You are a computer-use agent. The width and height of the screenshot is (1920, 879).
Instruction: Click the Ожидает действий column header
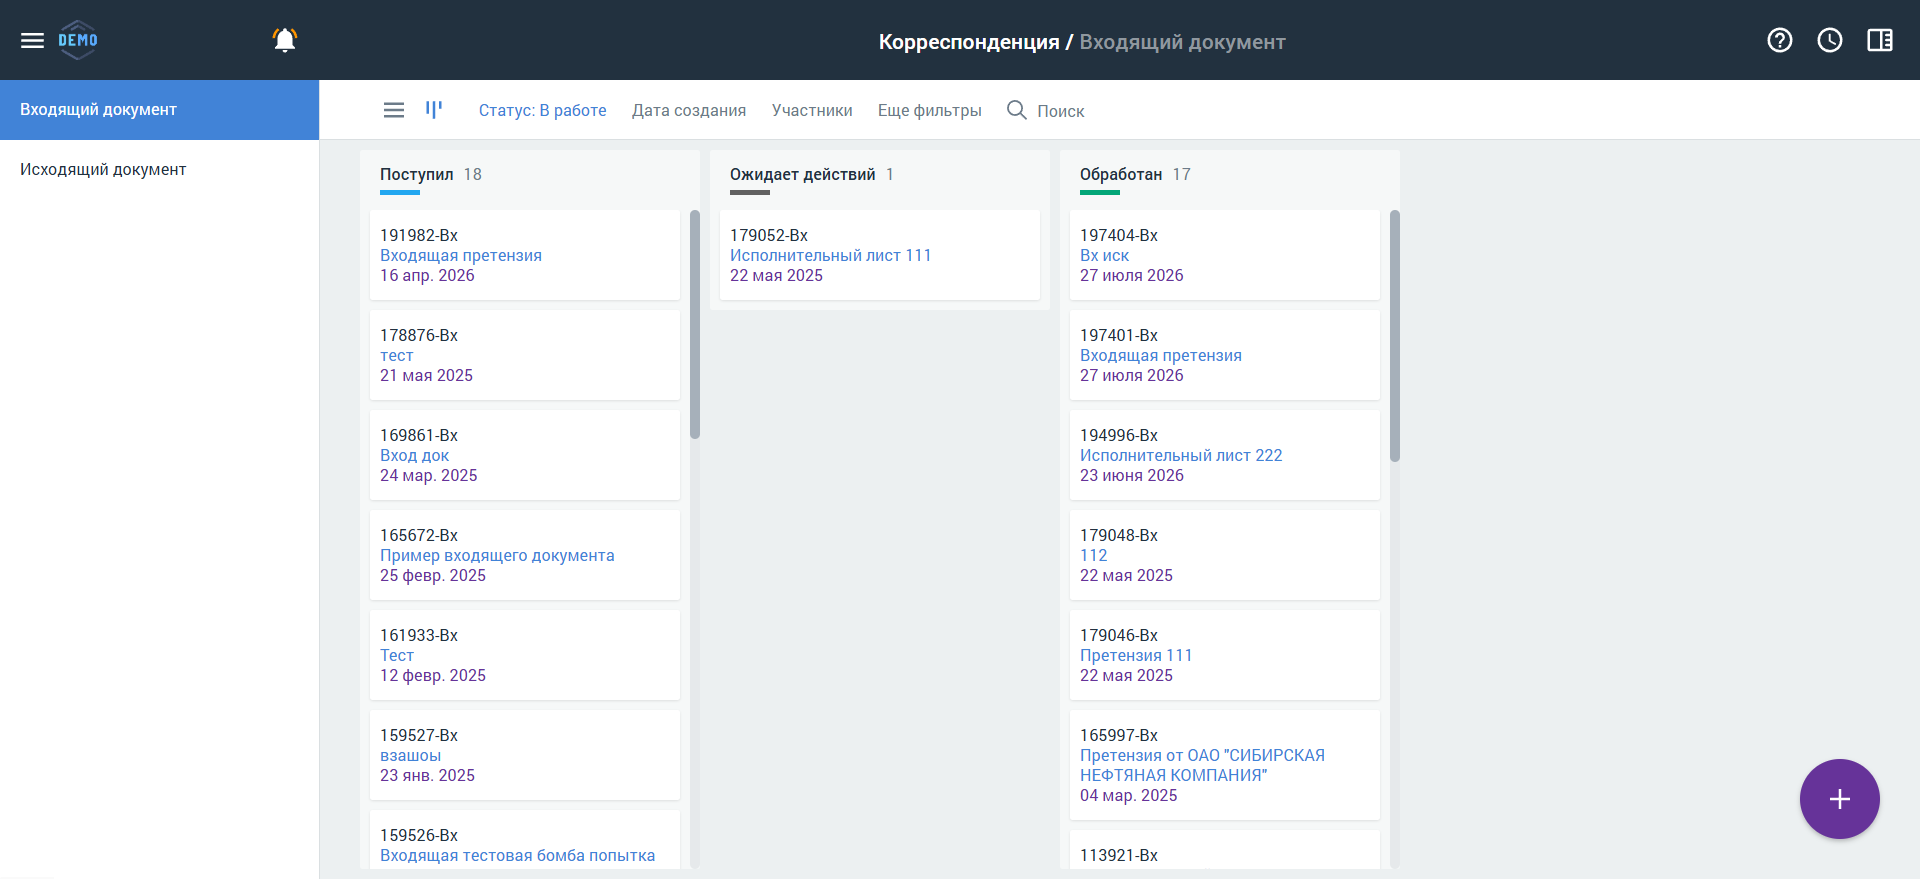(x=803, y=174)
